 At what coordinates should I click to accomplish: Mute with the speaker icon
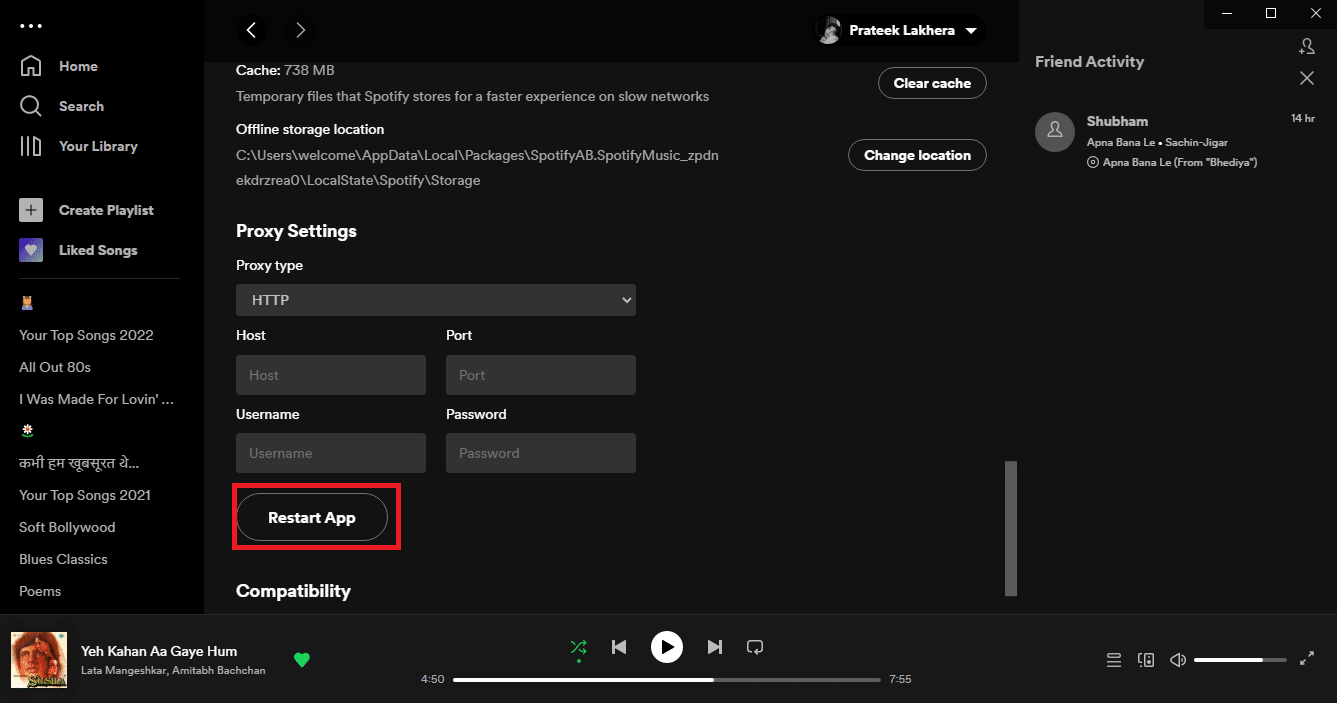1178,660
